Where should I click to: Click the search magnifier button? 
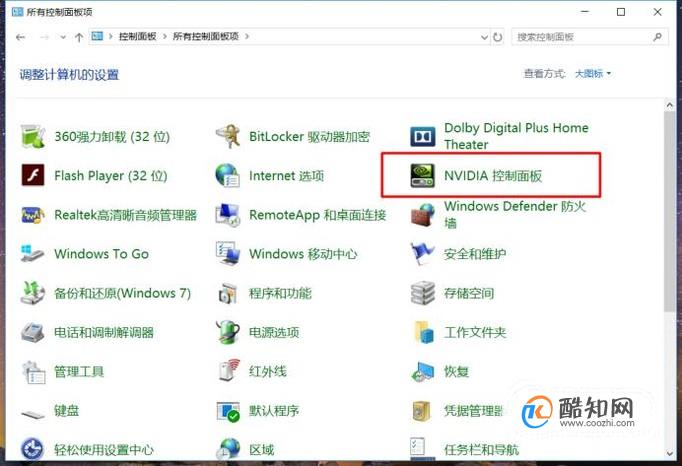coord(657,37)
